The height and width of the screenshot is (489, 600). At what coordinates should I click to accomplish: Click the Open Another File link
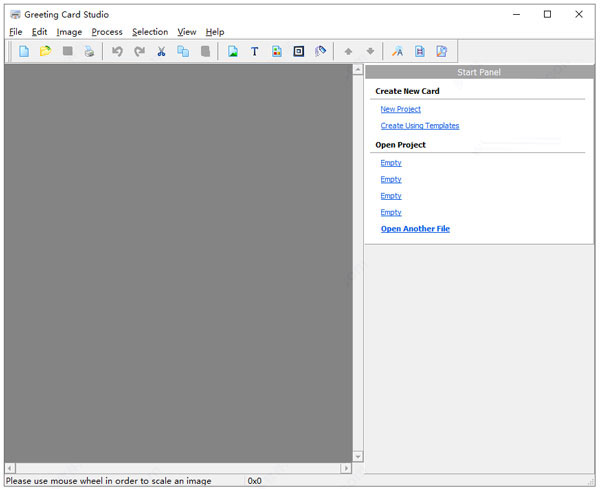(x=415, y=229)
